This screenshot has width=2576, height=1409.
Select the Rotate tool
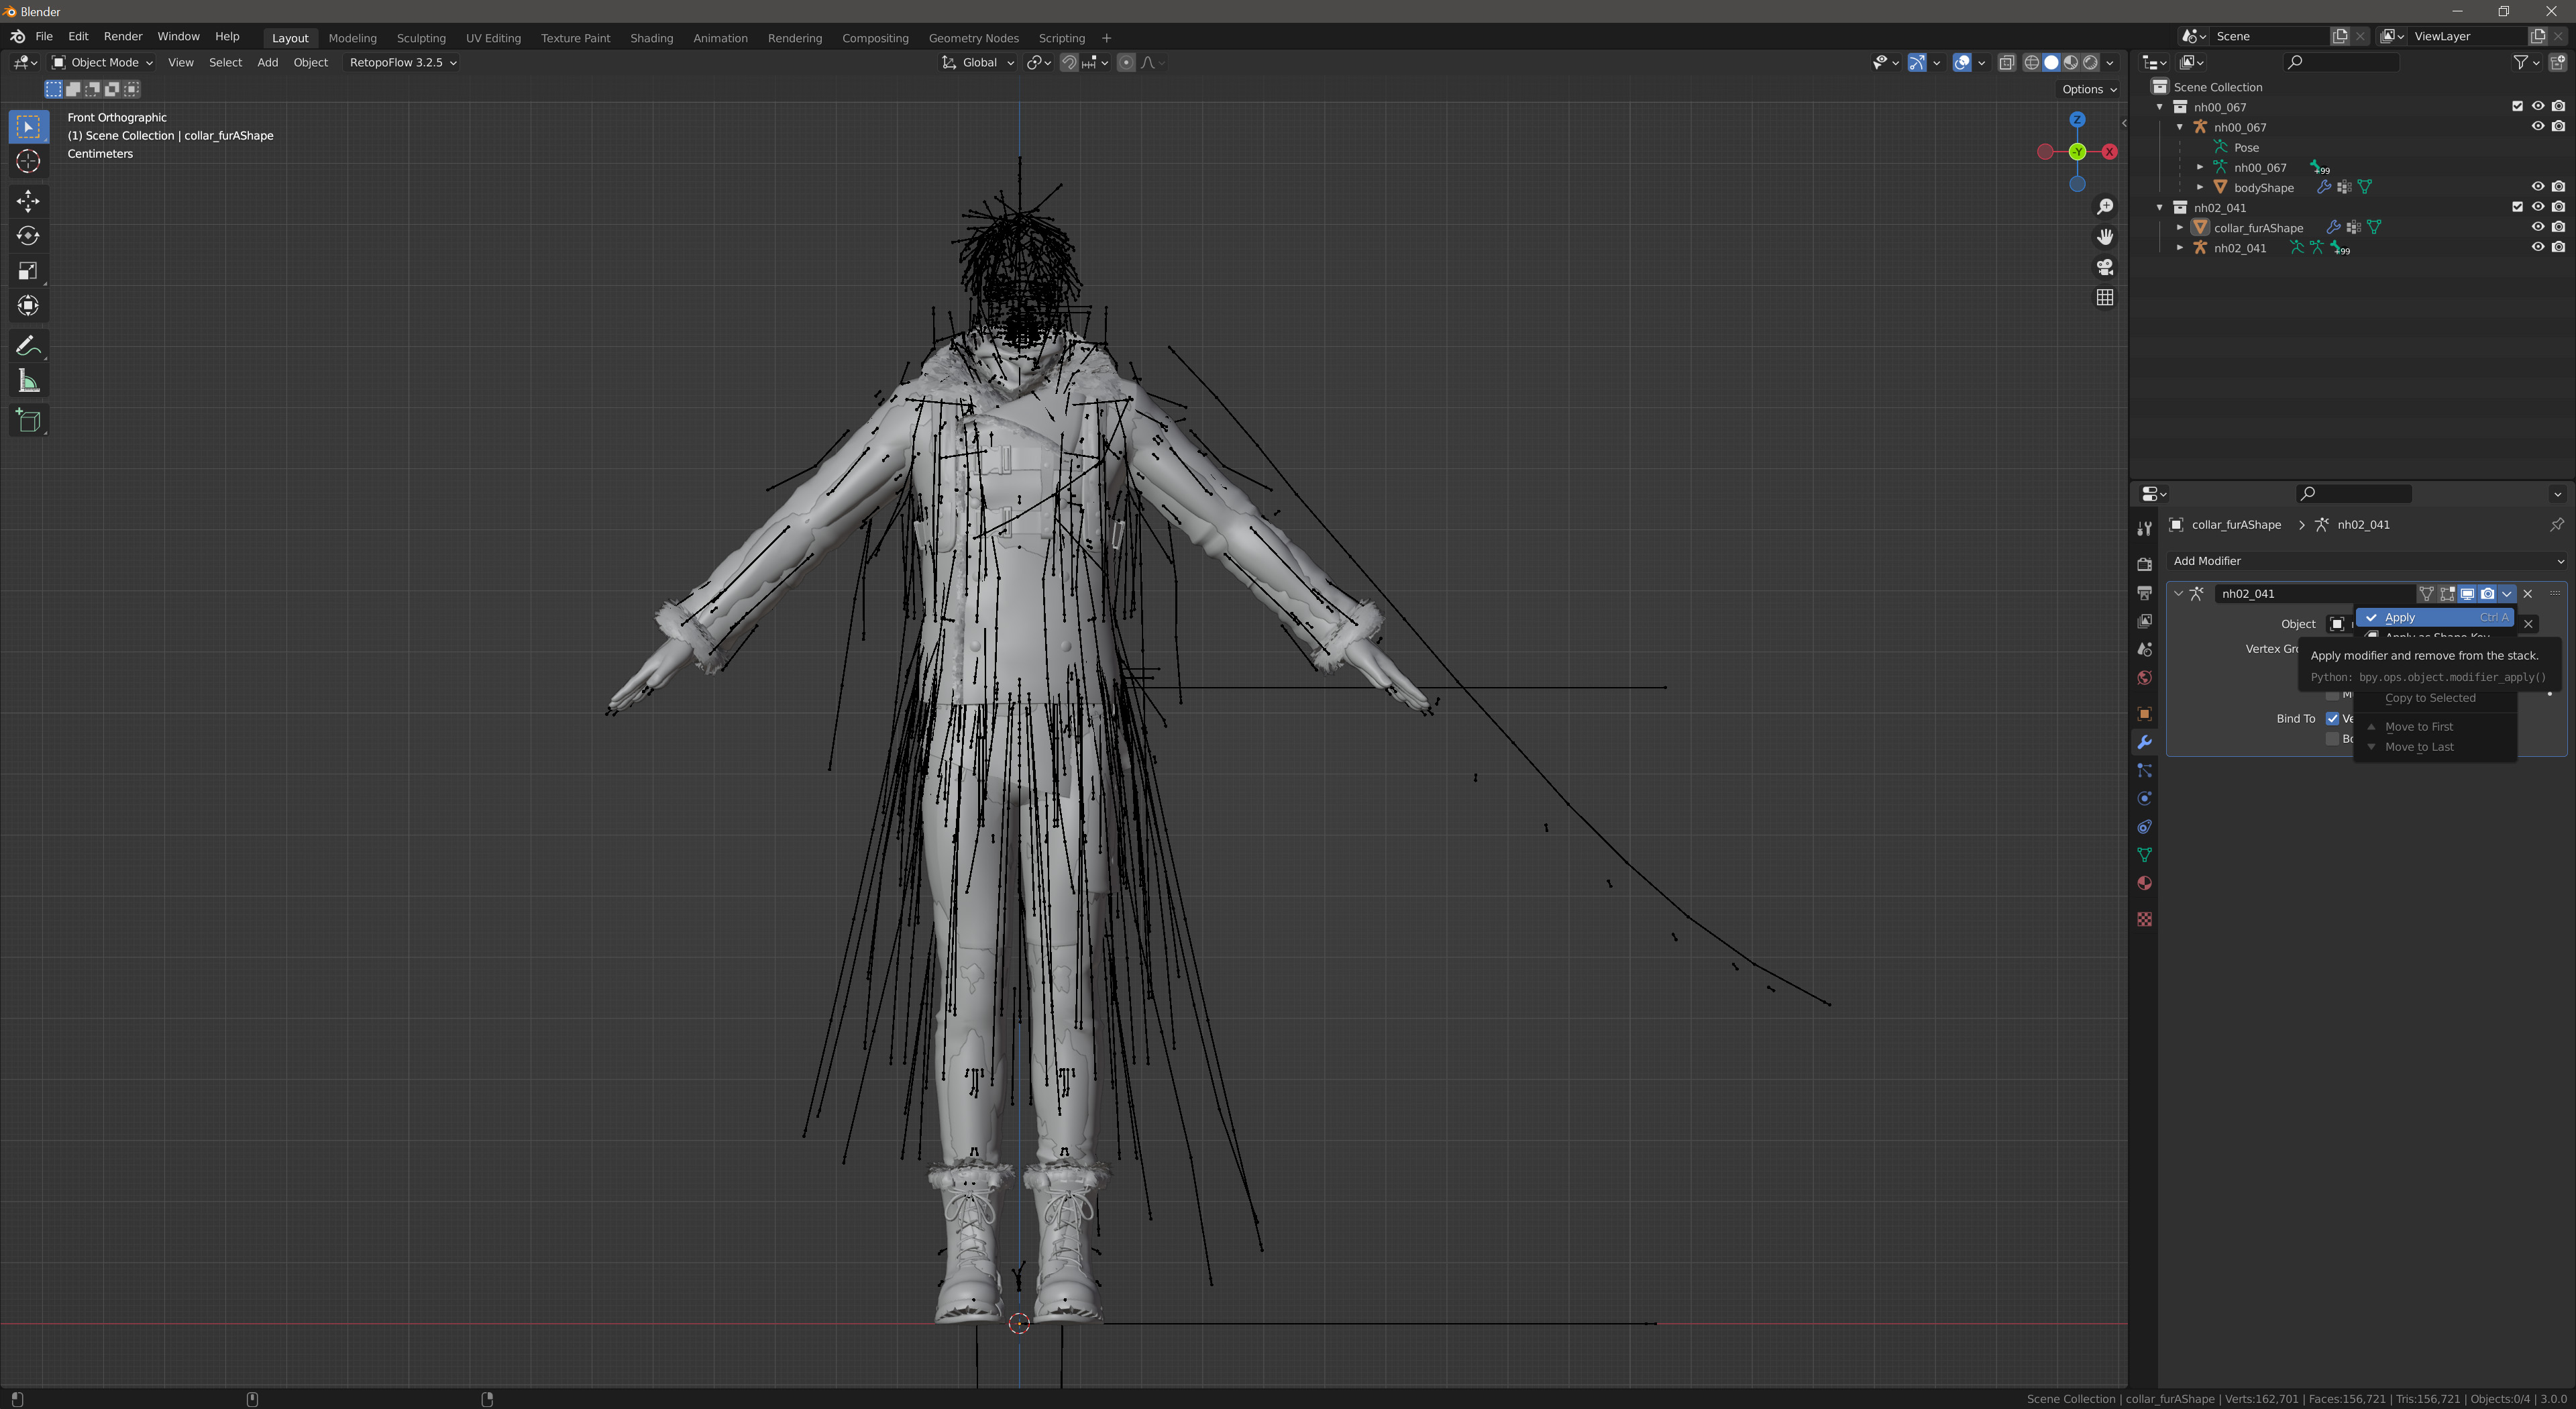(28, 236)
